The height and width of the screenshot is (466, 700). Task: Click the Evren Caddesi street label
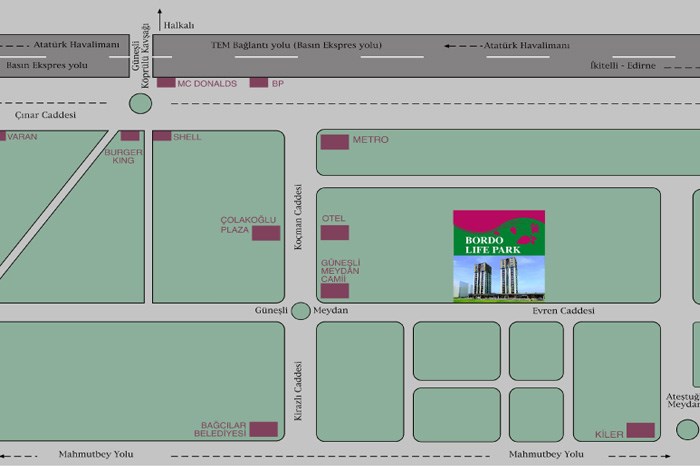pyautogui.click(x=563, y=311)
